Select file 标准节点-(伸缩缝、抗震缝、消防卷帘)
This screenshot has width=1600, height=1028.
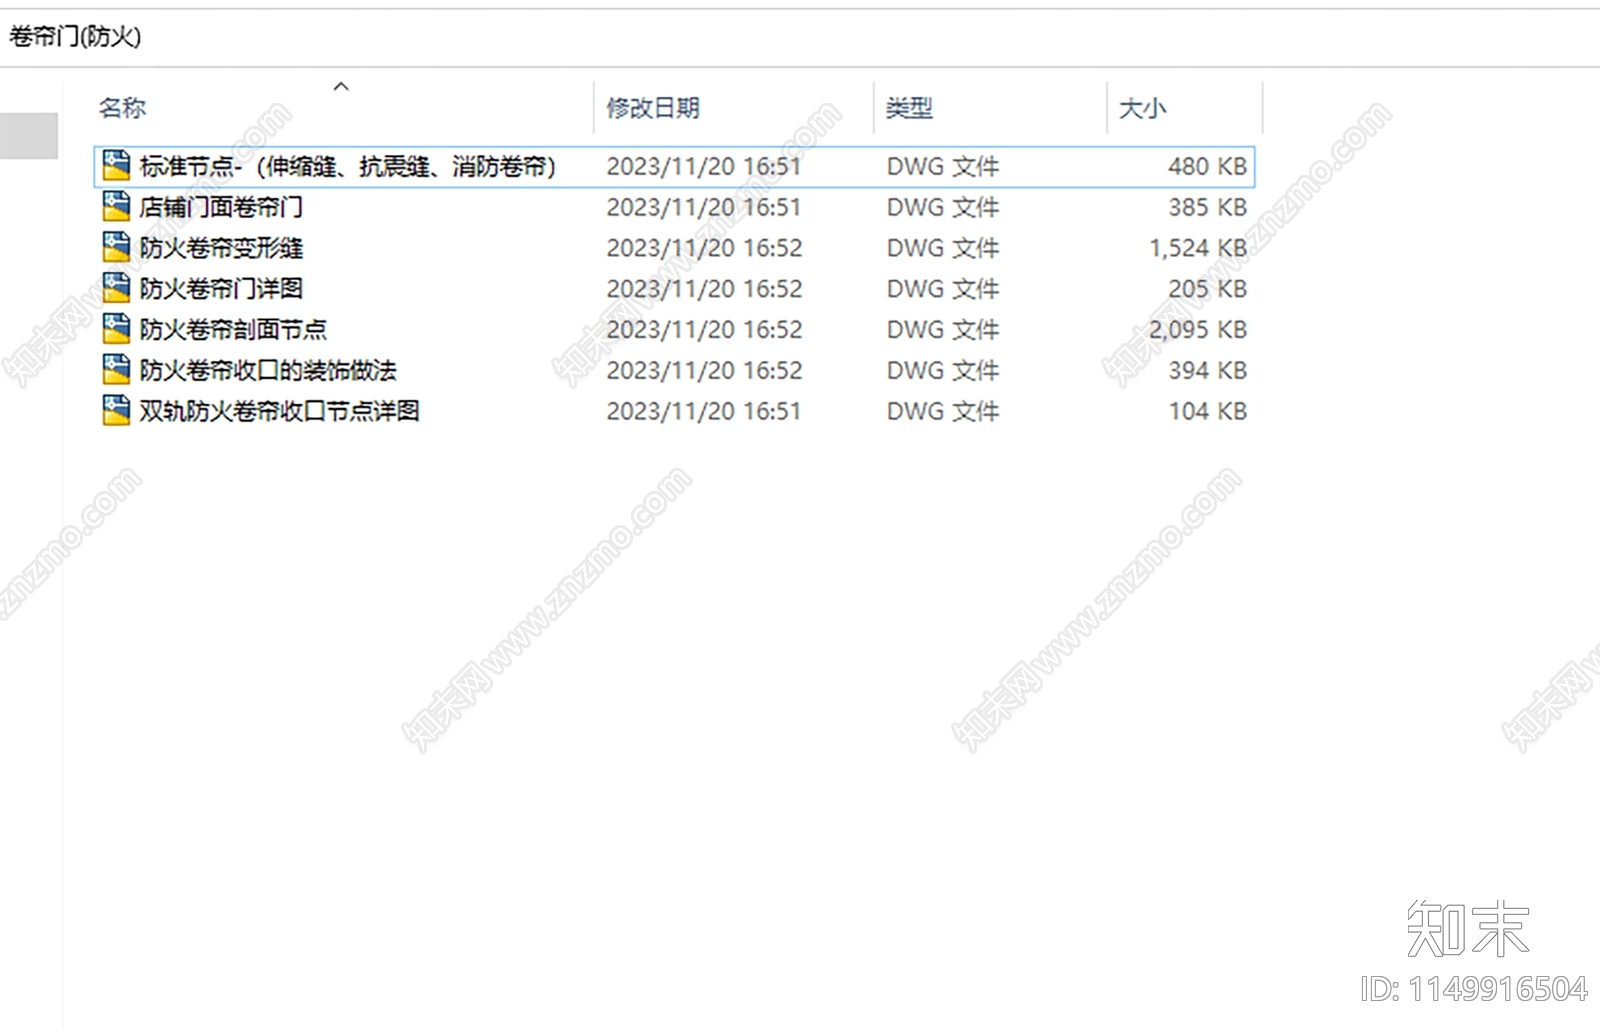click(x=348, y=166)
